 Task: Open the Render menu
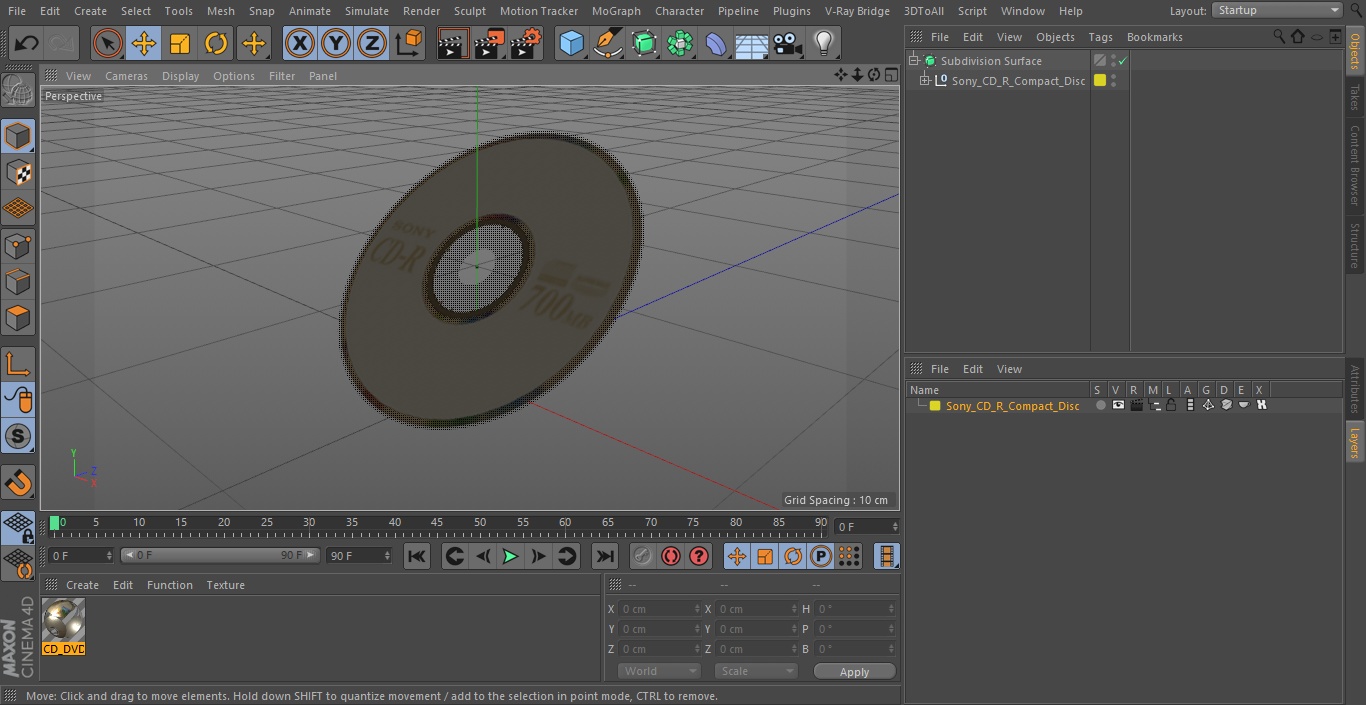[421, 11]
